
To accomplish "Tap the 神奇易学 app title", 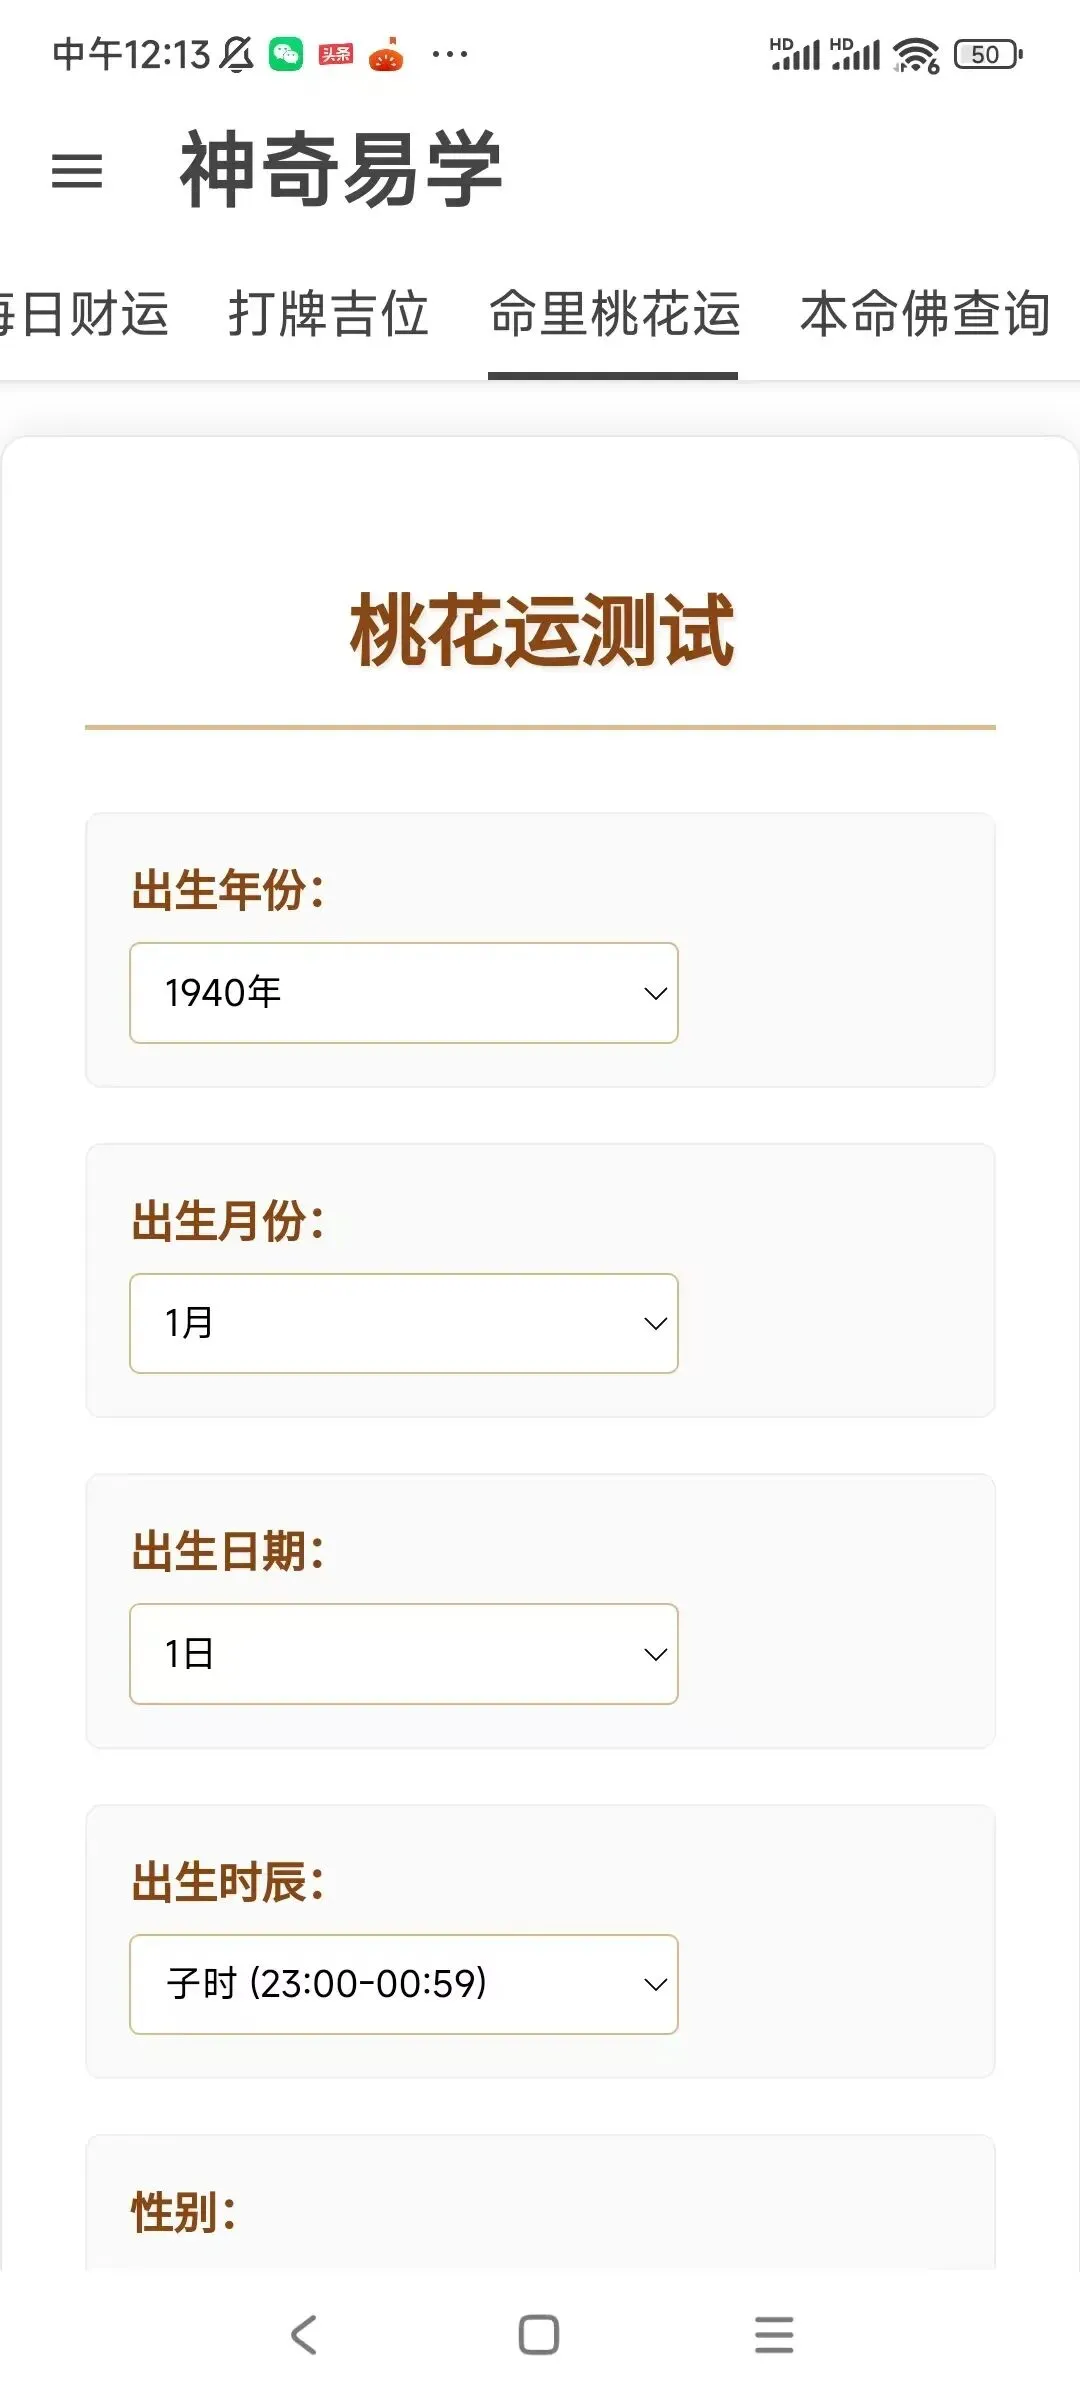I will (x=341, y=170).
